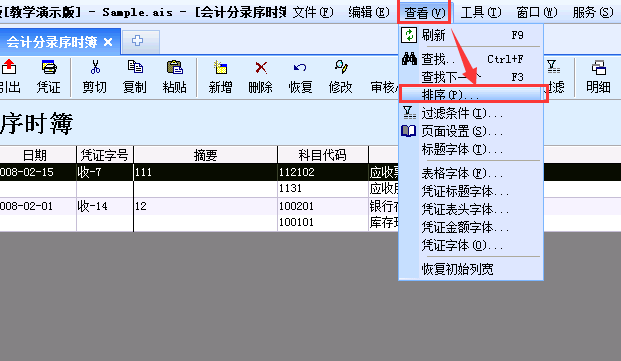The width and height of the screenshot is (621, 361).
Task: Click the 复制 (copy) toolbar icon
Action: coord(135,68)
